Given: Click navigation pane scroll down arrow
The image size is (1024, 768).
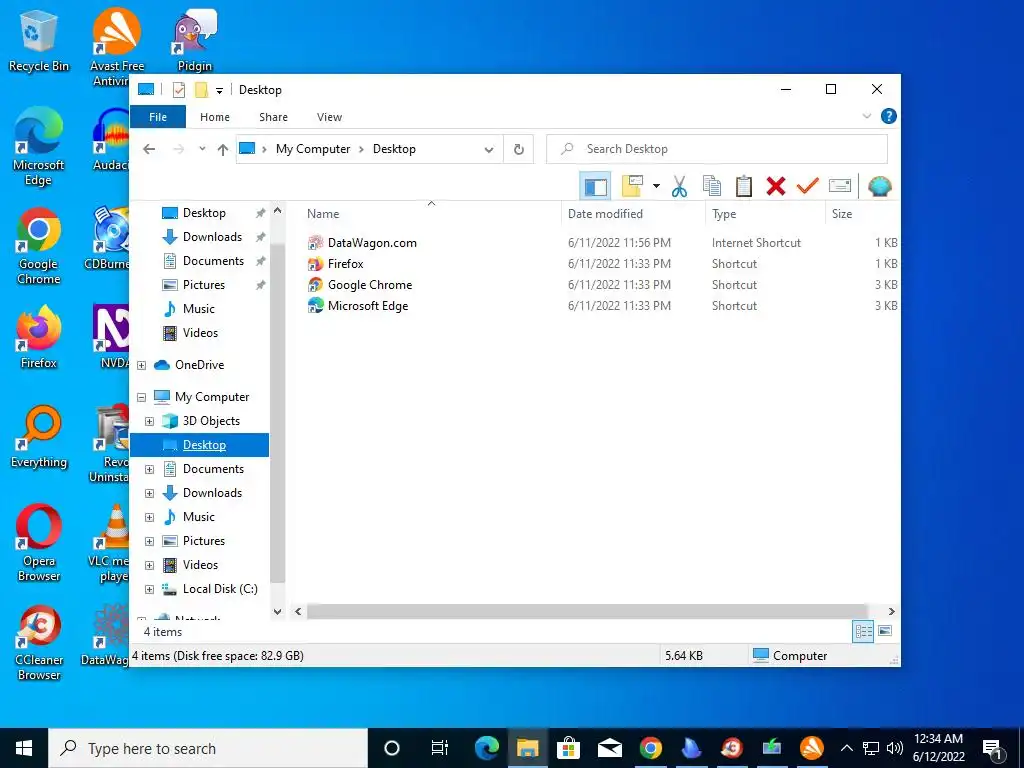Looking at the screenshot, I should click(x=278, y=612).
